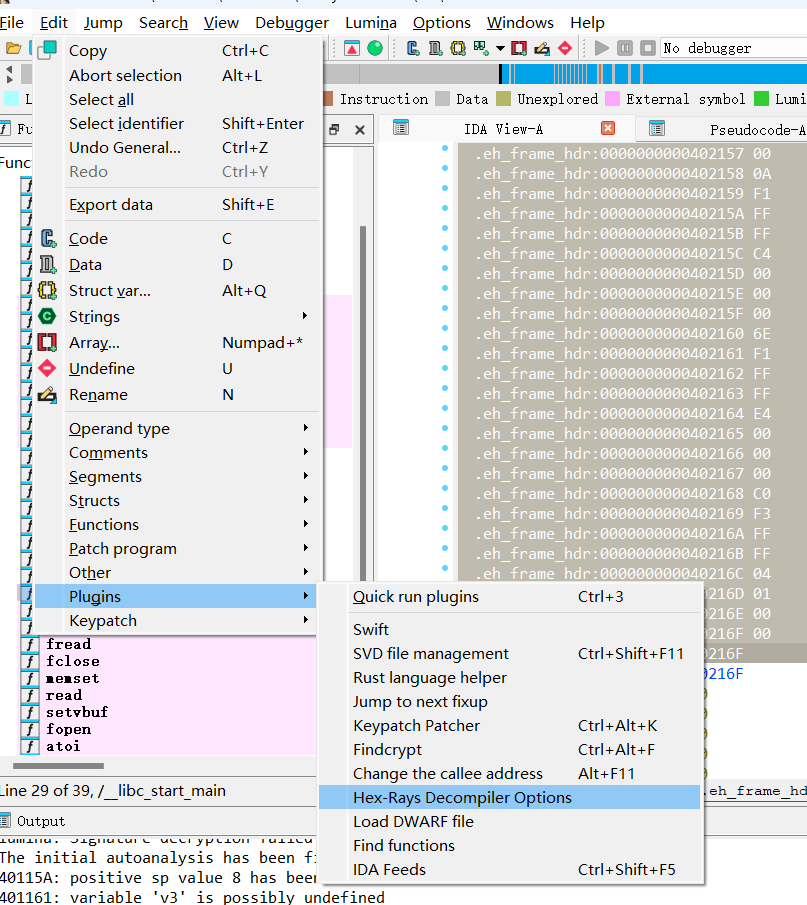The height and width of the screenshot is (905, 807).
Task: Choose Keypatch Patcher plugin entry
Action: 509,726
